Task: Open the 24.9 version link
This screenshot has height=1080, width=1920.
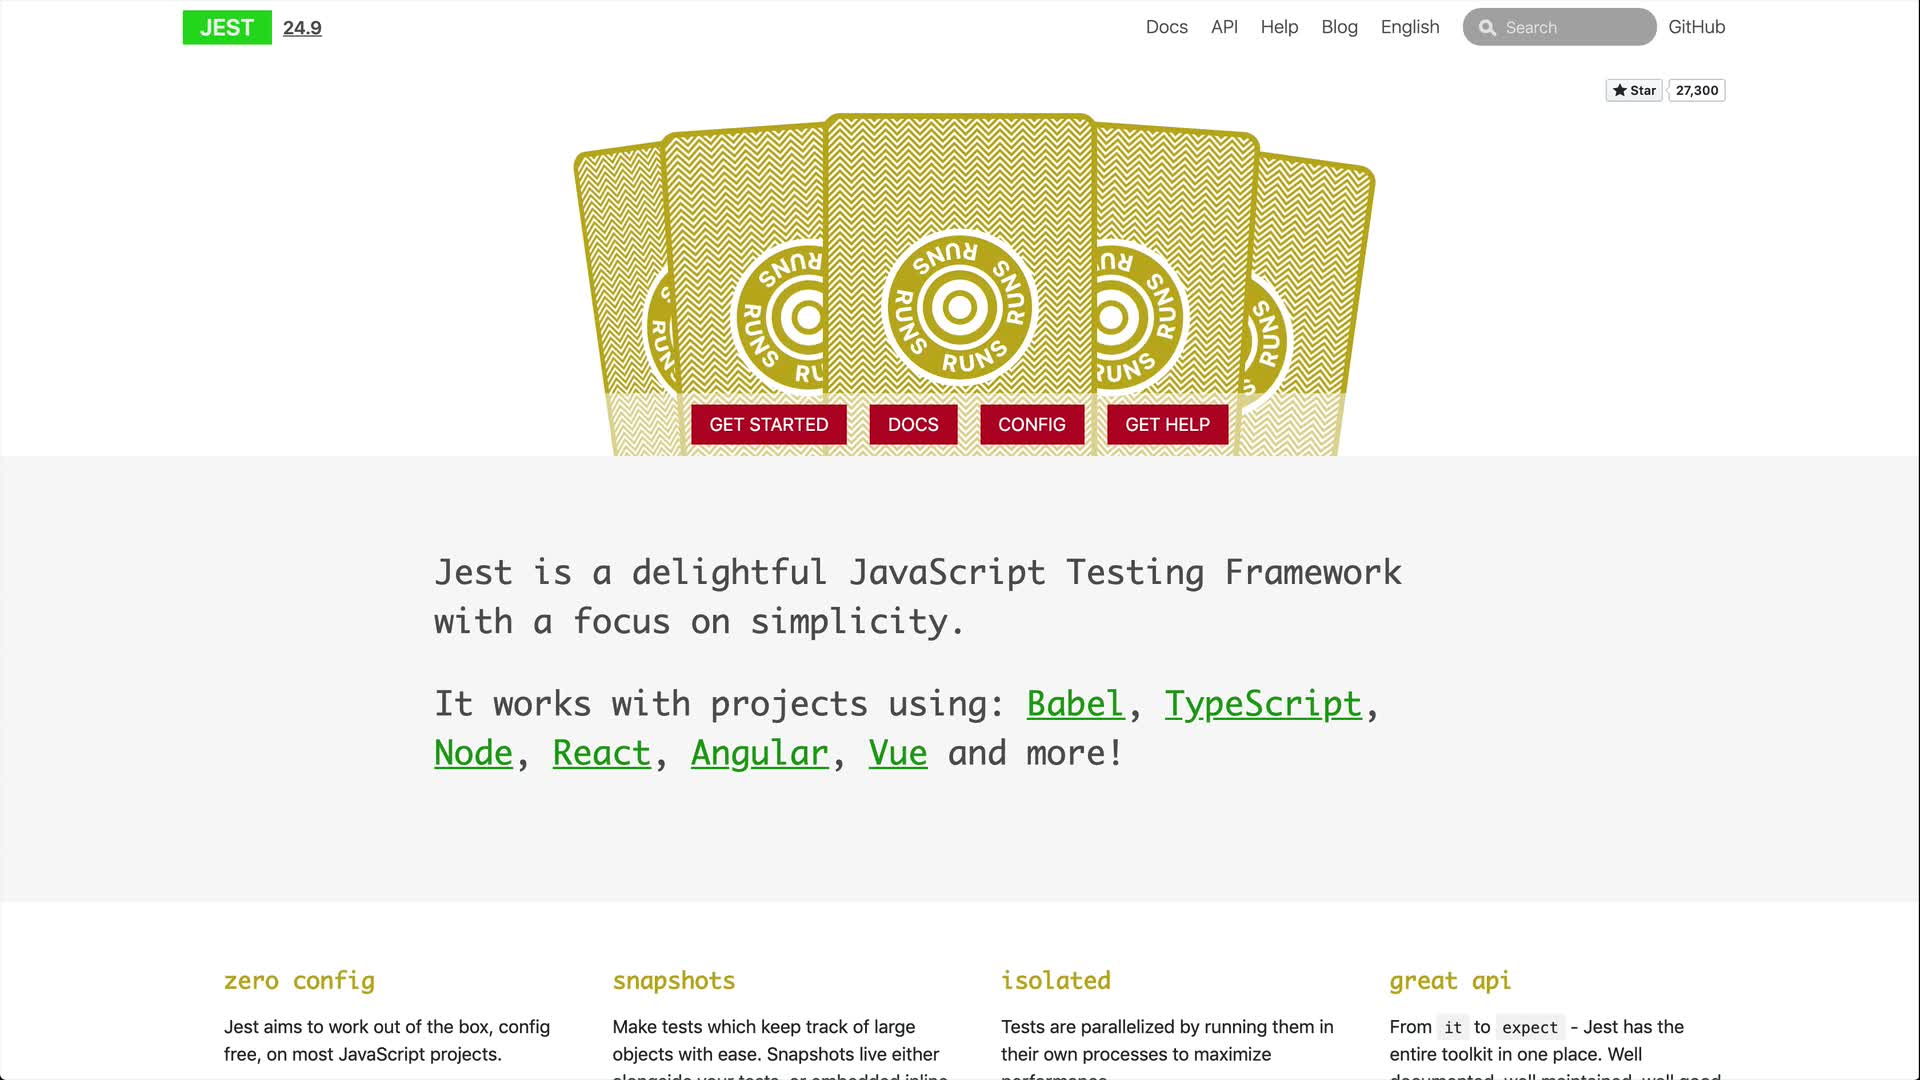Action: pos(302,28)
